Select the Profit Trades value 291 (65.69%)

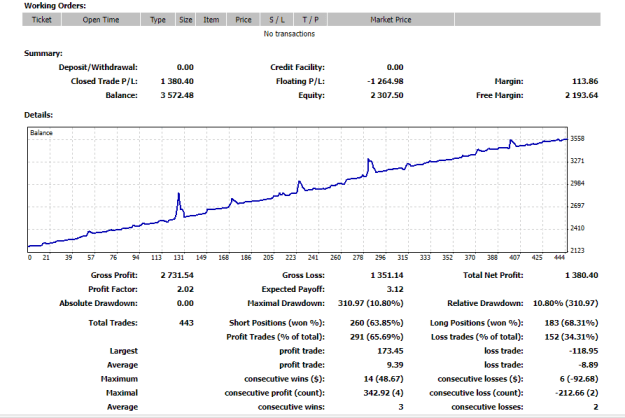point(377,337)
